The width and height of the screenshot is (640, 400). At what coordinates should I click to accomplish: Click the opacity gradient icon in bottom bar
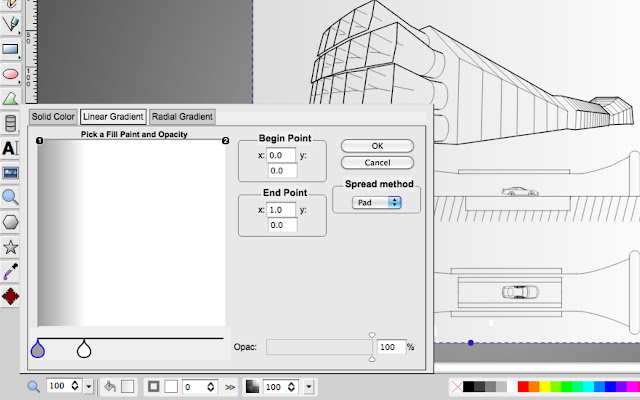point(252,387)
